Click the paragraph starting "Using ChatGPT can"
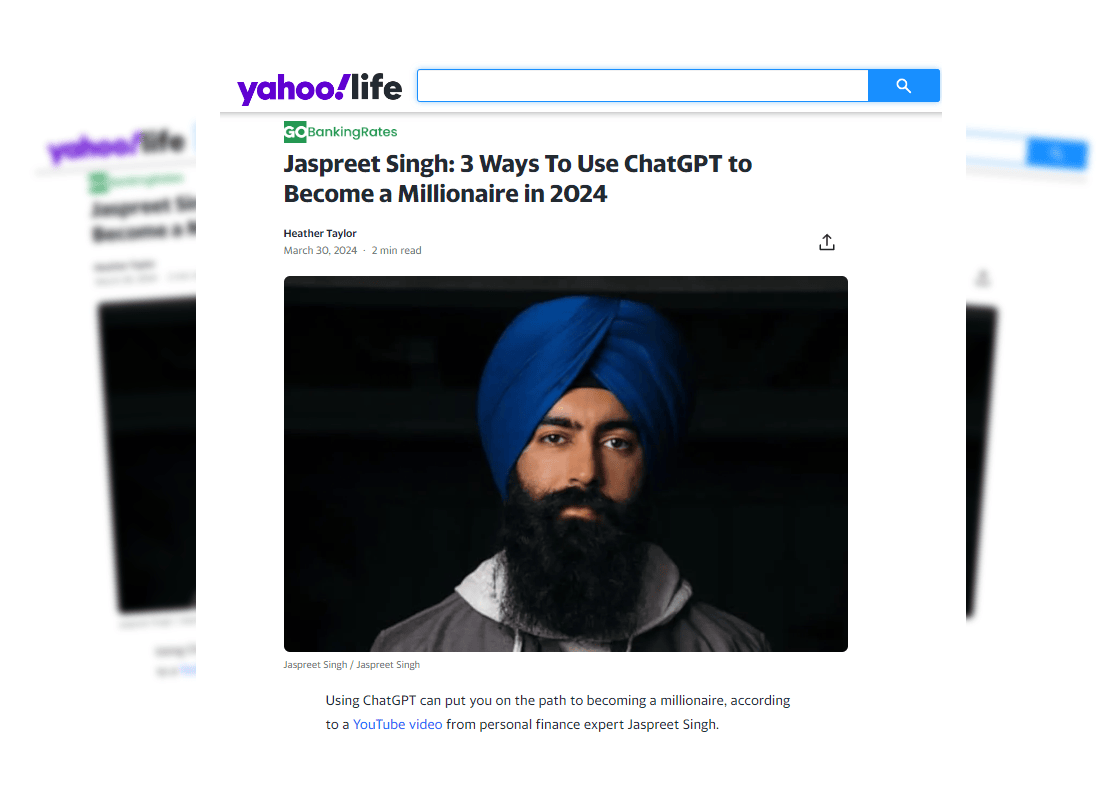The height and width of the screenshot is (806, 1120). click(558, 712)
